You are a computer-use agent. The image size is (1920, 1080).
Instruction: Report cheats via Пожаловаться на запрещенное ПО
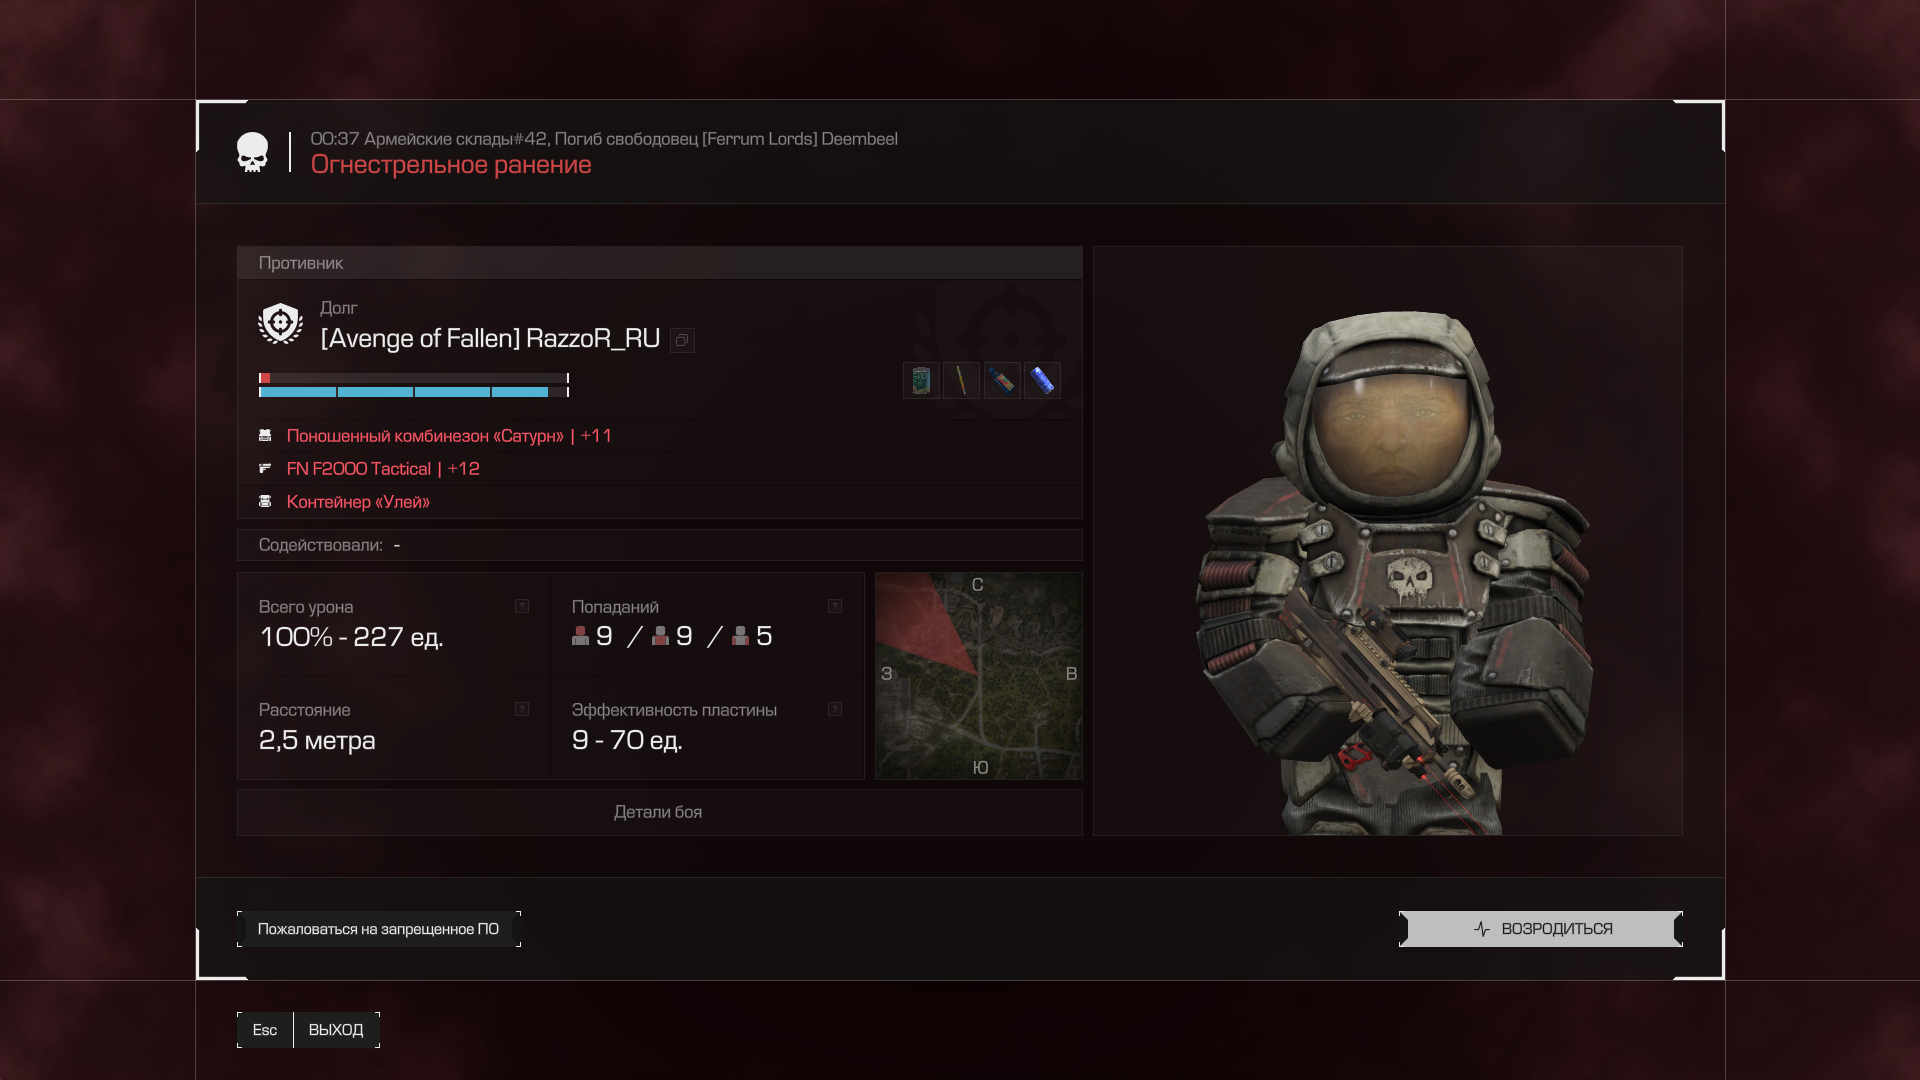[x=379, y=929]
